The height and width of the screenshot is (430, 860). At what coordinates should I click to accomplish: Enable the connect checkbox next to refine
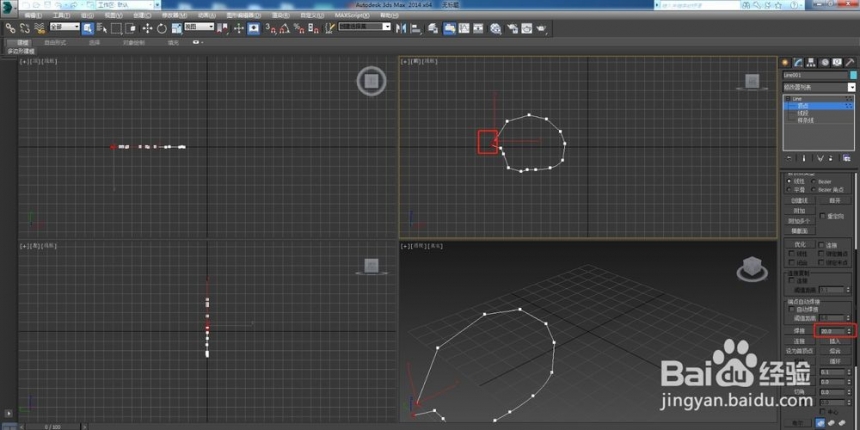click(x=822, y=245)
